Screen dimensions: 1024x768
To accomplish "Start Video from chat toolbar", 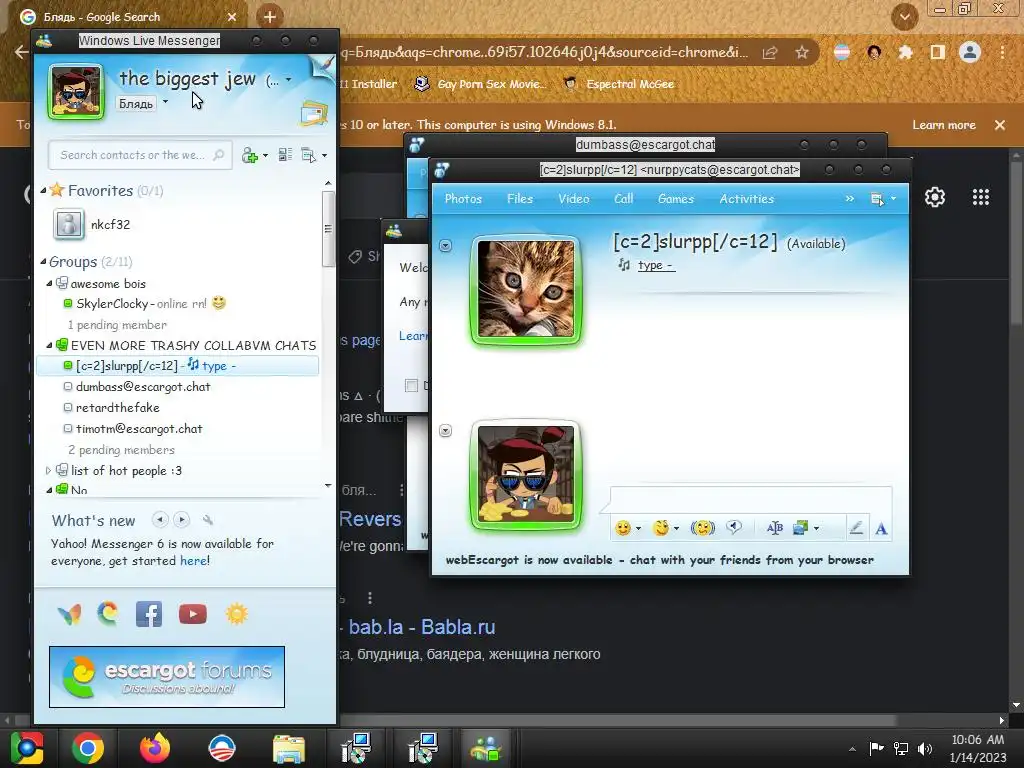I will coord(573,199).
